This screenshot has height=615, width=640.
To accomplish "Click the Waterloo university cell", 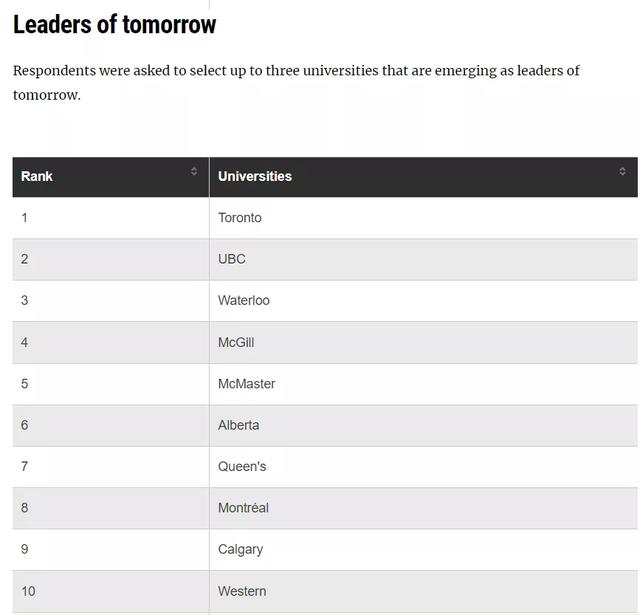I will pos(244,301).
